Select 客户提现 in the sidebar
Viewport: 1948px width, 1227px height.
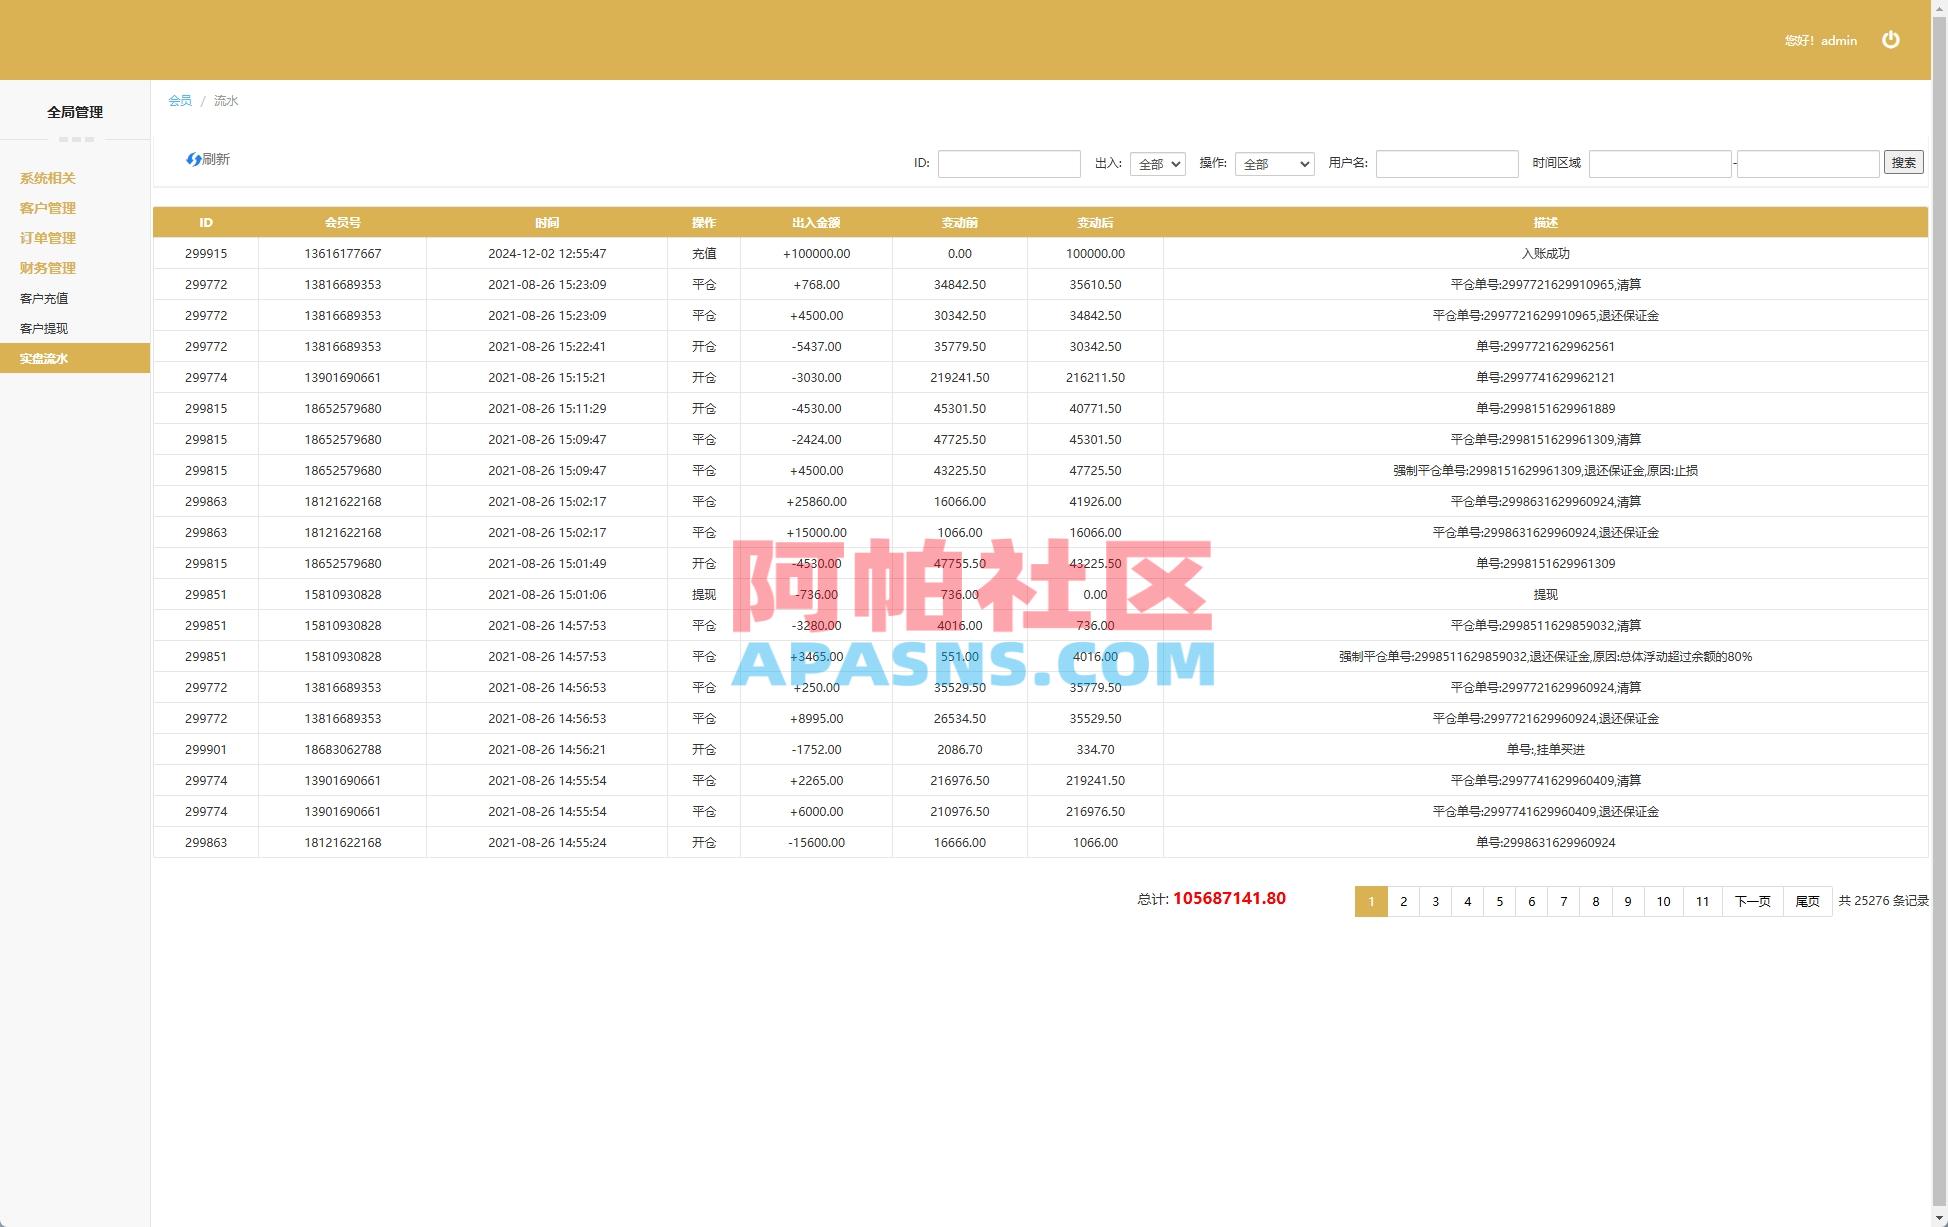point(43,328)
